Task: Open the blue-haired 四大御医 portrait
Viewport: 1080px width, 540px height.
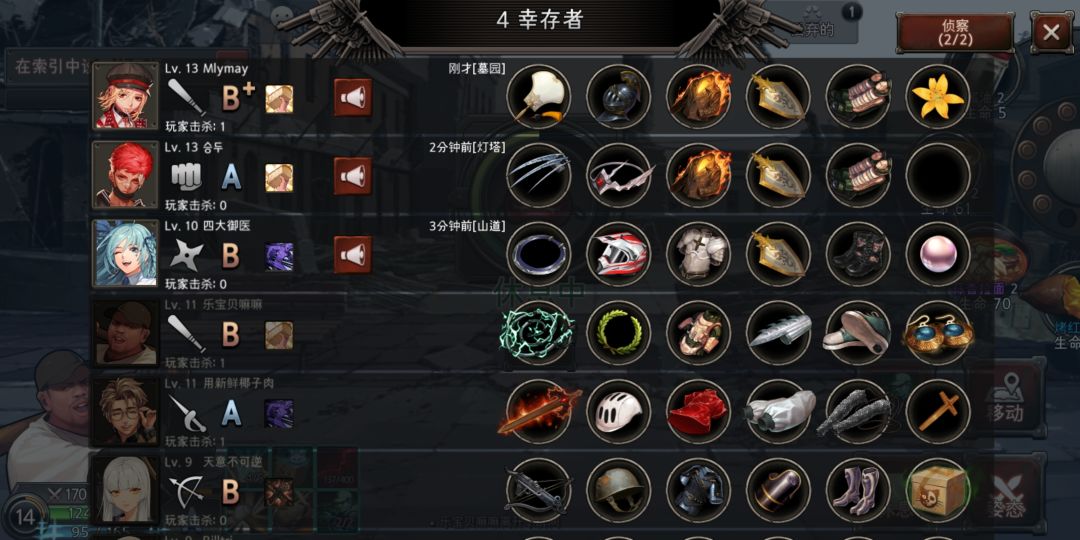Action: [x=125, y=253]
